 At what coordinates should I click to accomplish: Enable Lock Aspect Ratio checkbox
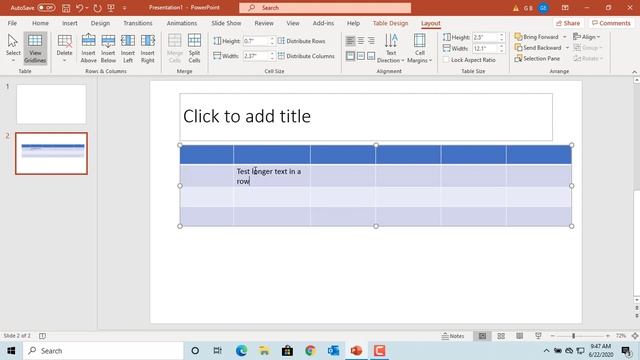pyautogui.click(x=446, y=60)
